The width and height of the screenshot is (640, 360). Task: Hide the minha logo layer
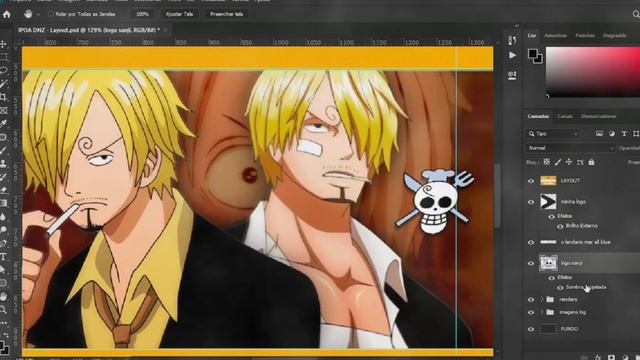click(x=531, y=202)
